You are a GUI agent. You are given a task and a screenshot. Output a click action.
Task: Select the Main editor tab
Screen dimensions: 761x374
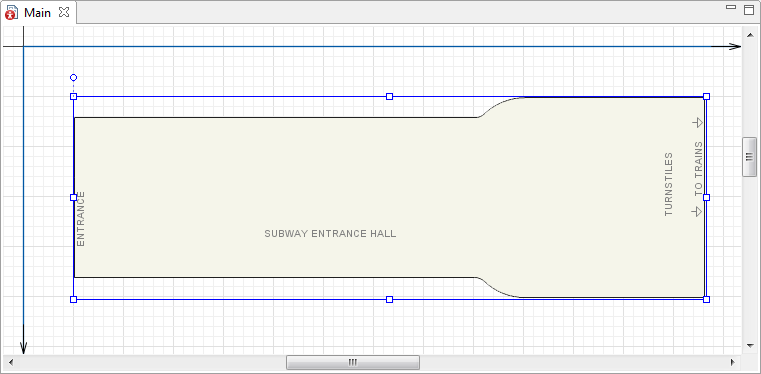click(x=38, y=13)
